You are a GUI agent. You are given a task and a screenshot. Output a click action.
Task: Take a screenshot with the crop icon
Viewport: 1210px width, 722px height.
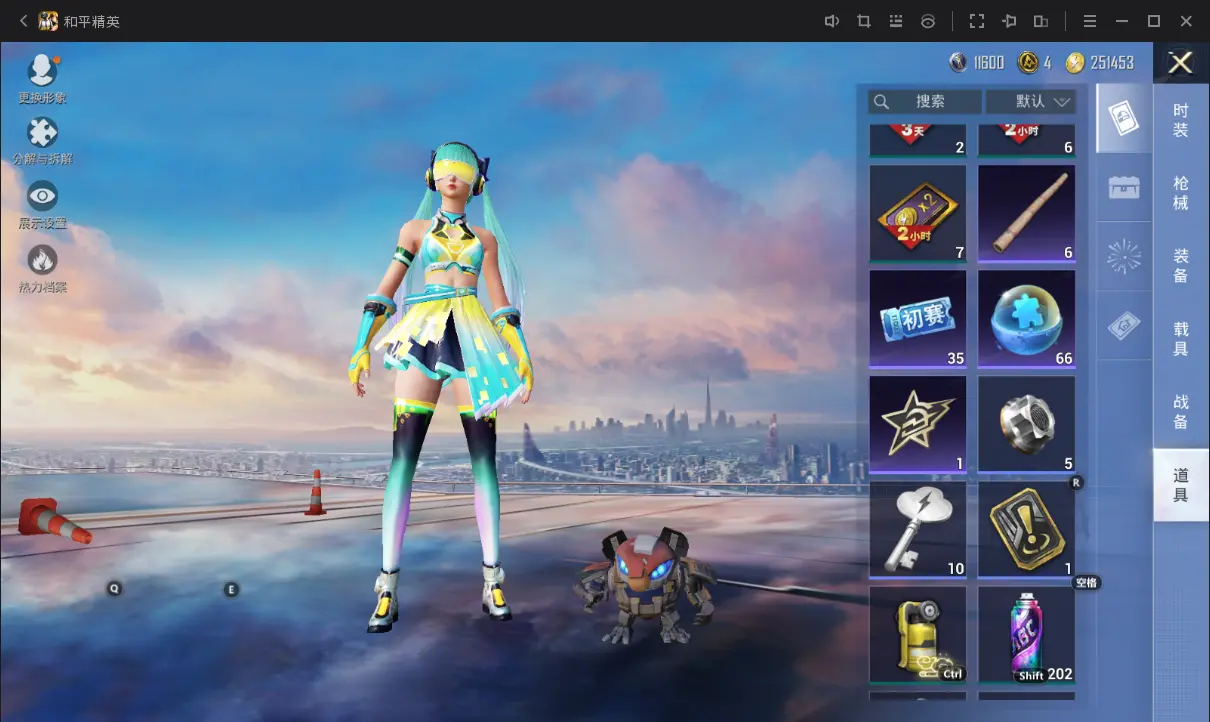864,21
